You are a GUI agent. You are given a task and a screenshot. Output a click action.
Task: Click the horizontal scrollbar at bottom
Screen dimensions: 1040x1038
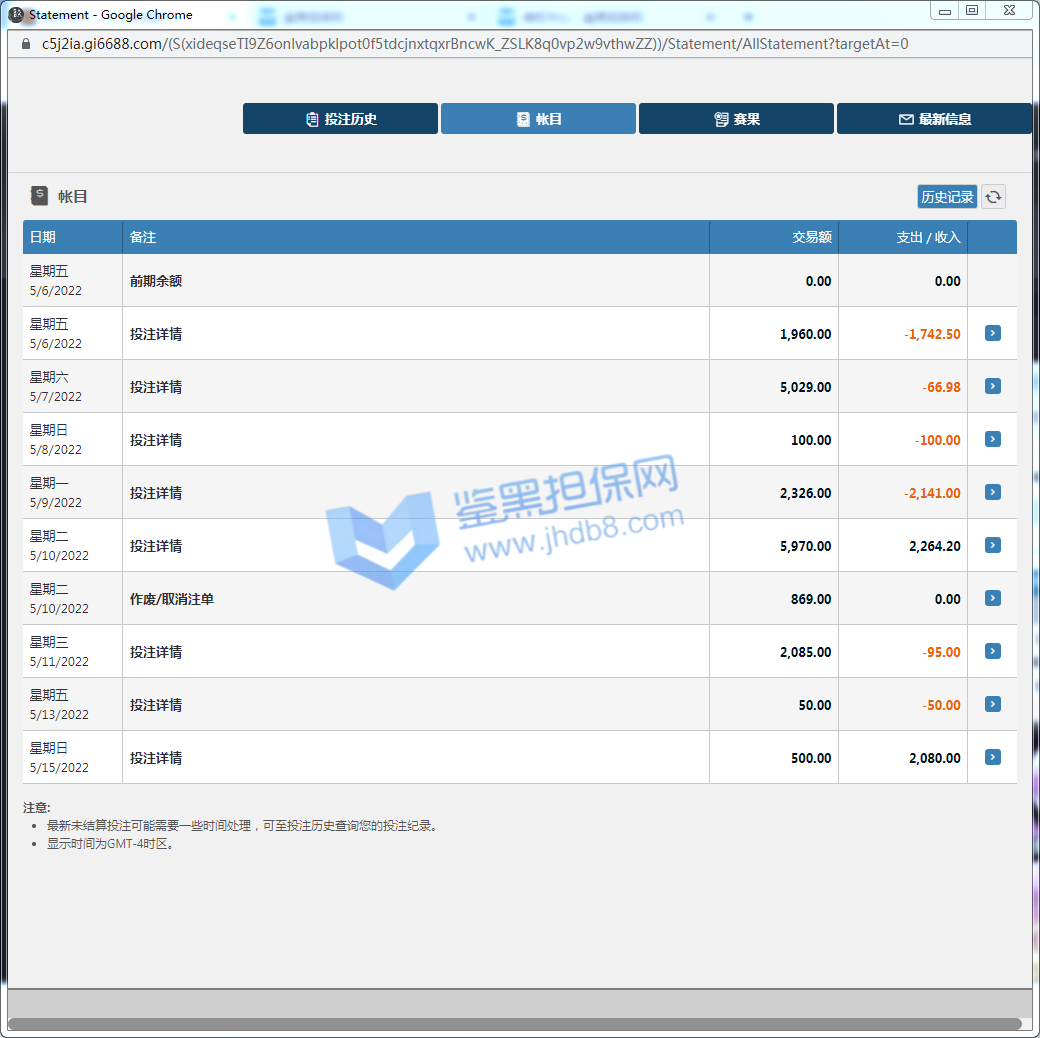515,1024
